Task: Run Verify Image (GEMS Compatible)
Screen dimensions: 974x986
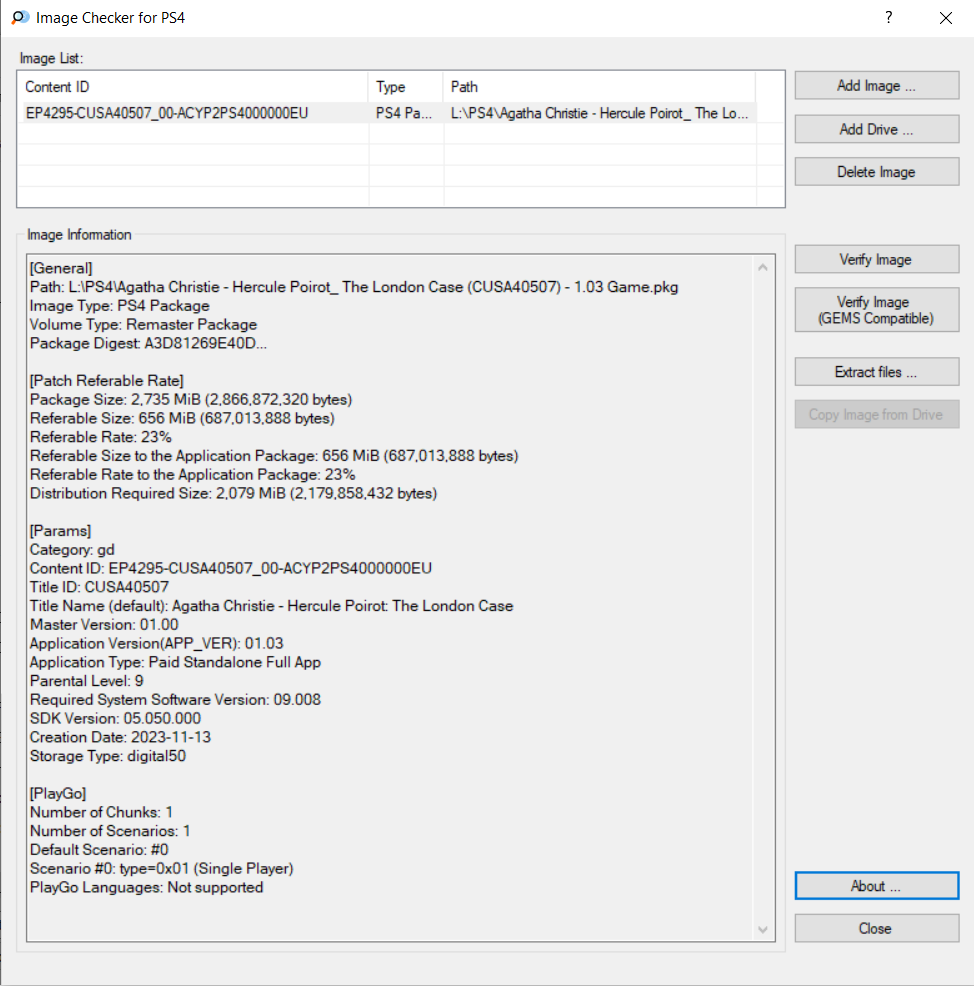Action: tap(877, 310)
